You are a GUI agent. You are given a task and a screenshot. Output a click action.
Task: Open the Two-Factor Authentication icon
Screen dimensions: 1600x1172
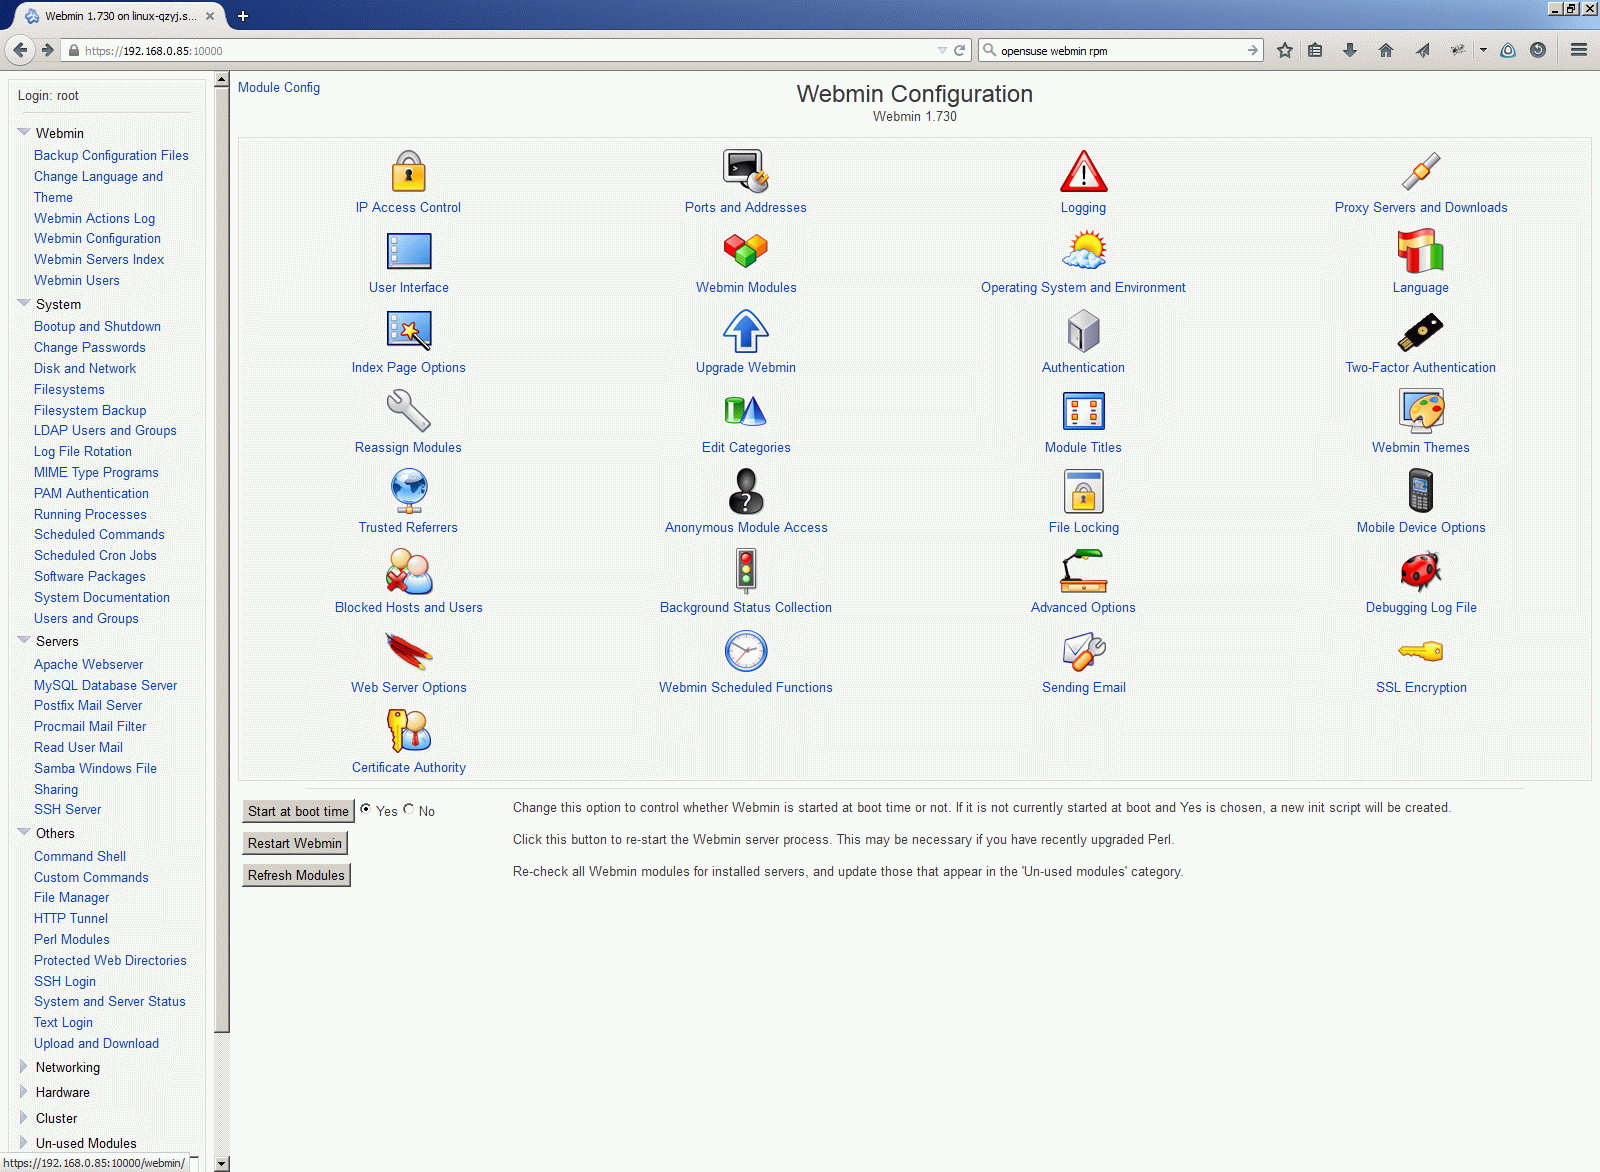pos(1420,331)
